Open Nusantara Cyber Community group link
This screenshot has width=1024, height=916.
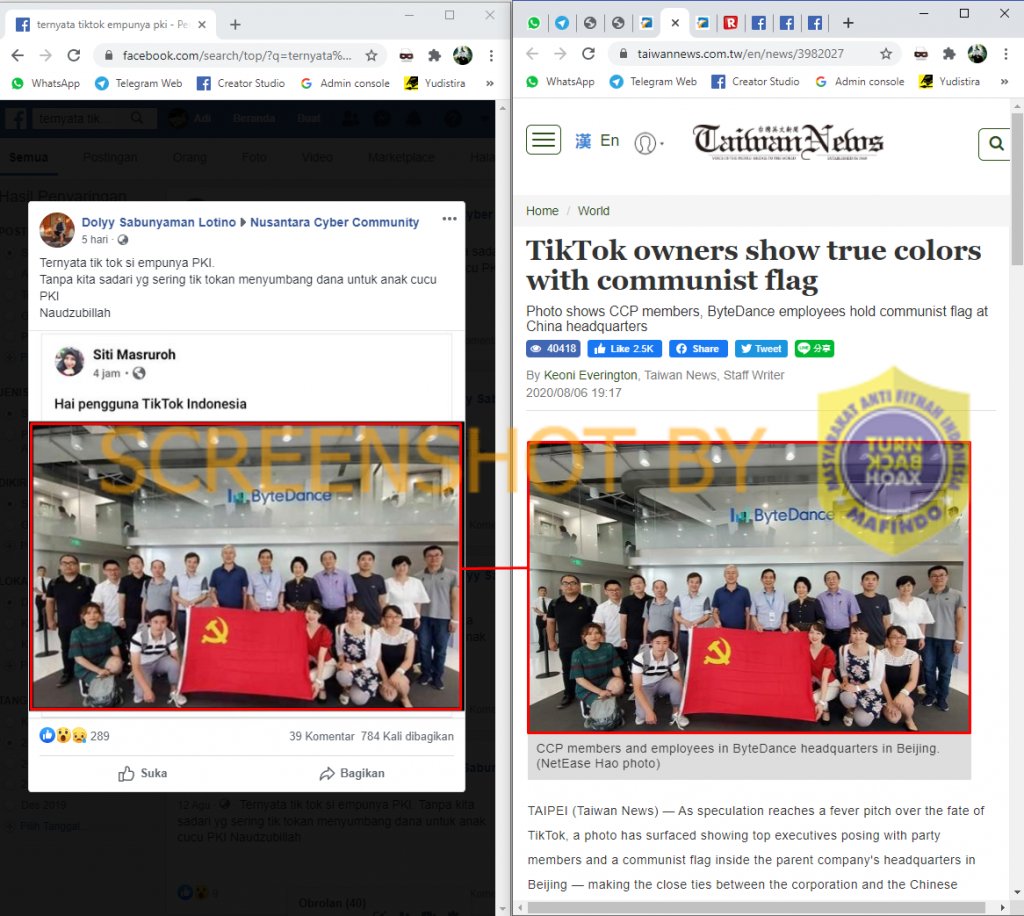coord(334,223)
